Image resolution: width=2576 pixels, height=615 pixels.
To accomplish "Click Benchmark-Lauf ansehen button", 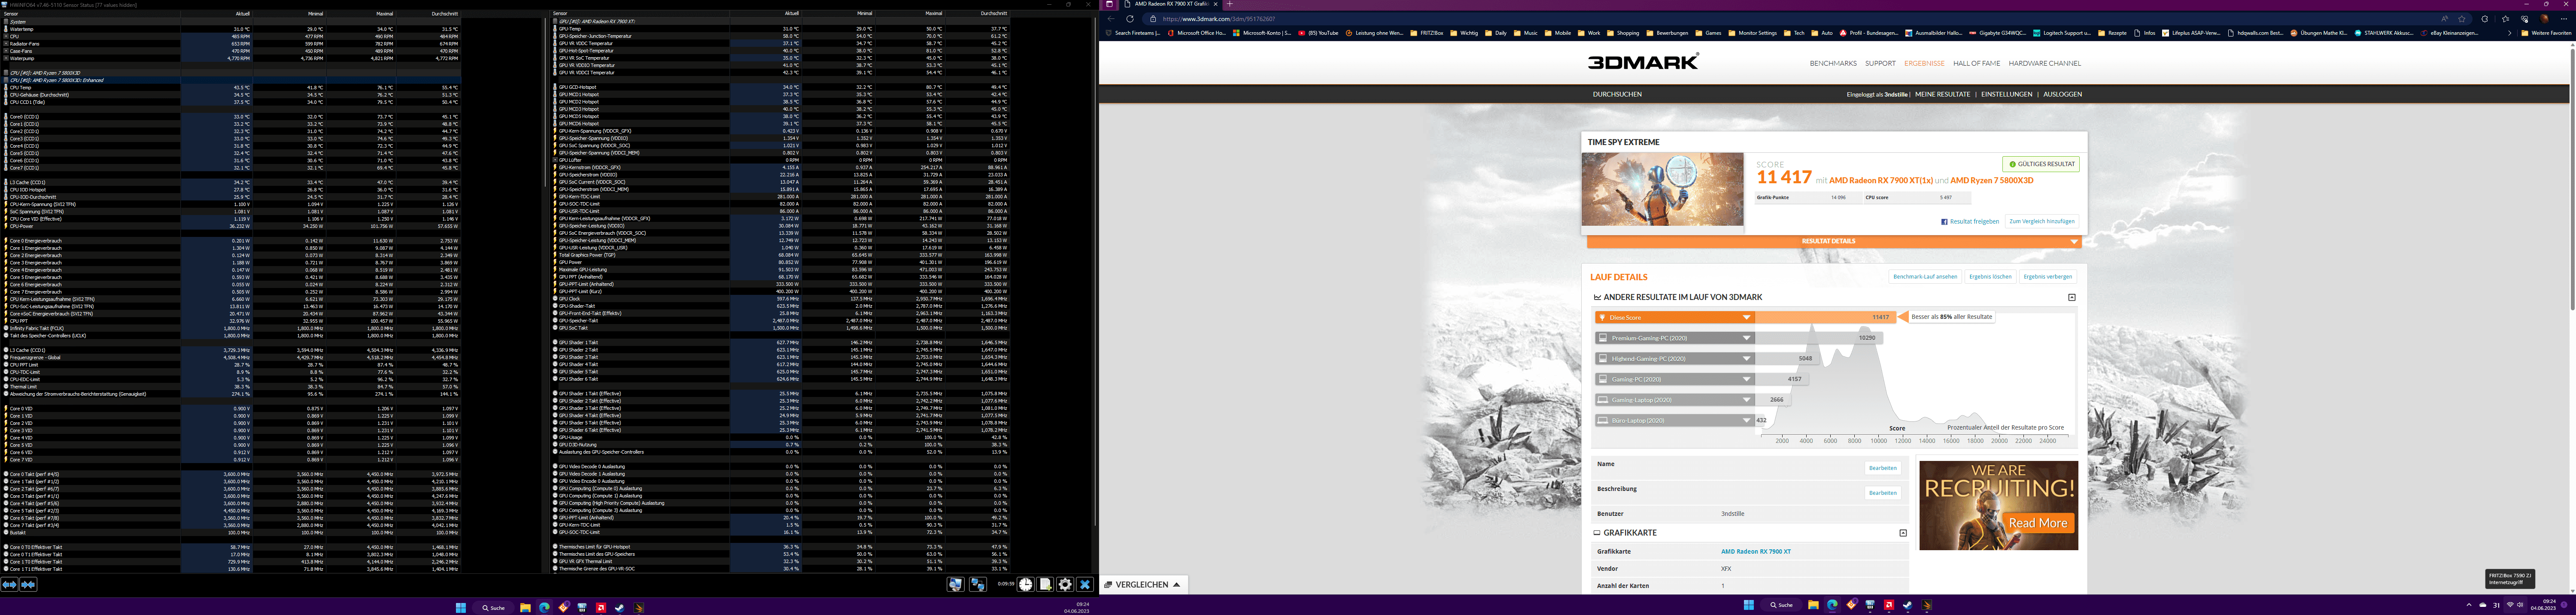I will coord(1925,276).
